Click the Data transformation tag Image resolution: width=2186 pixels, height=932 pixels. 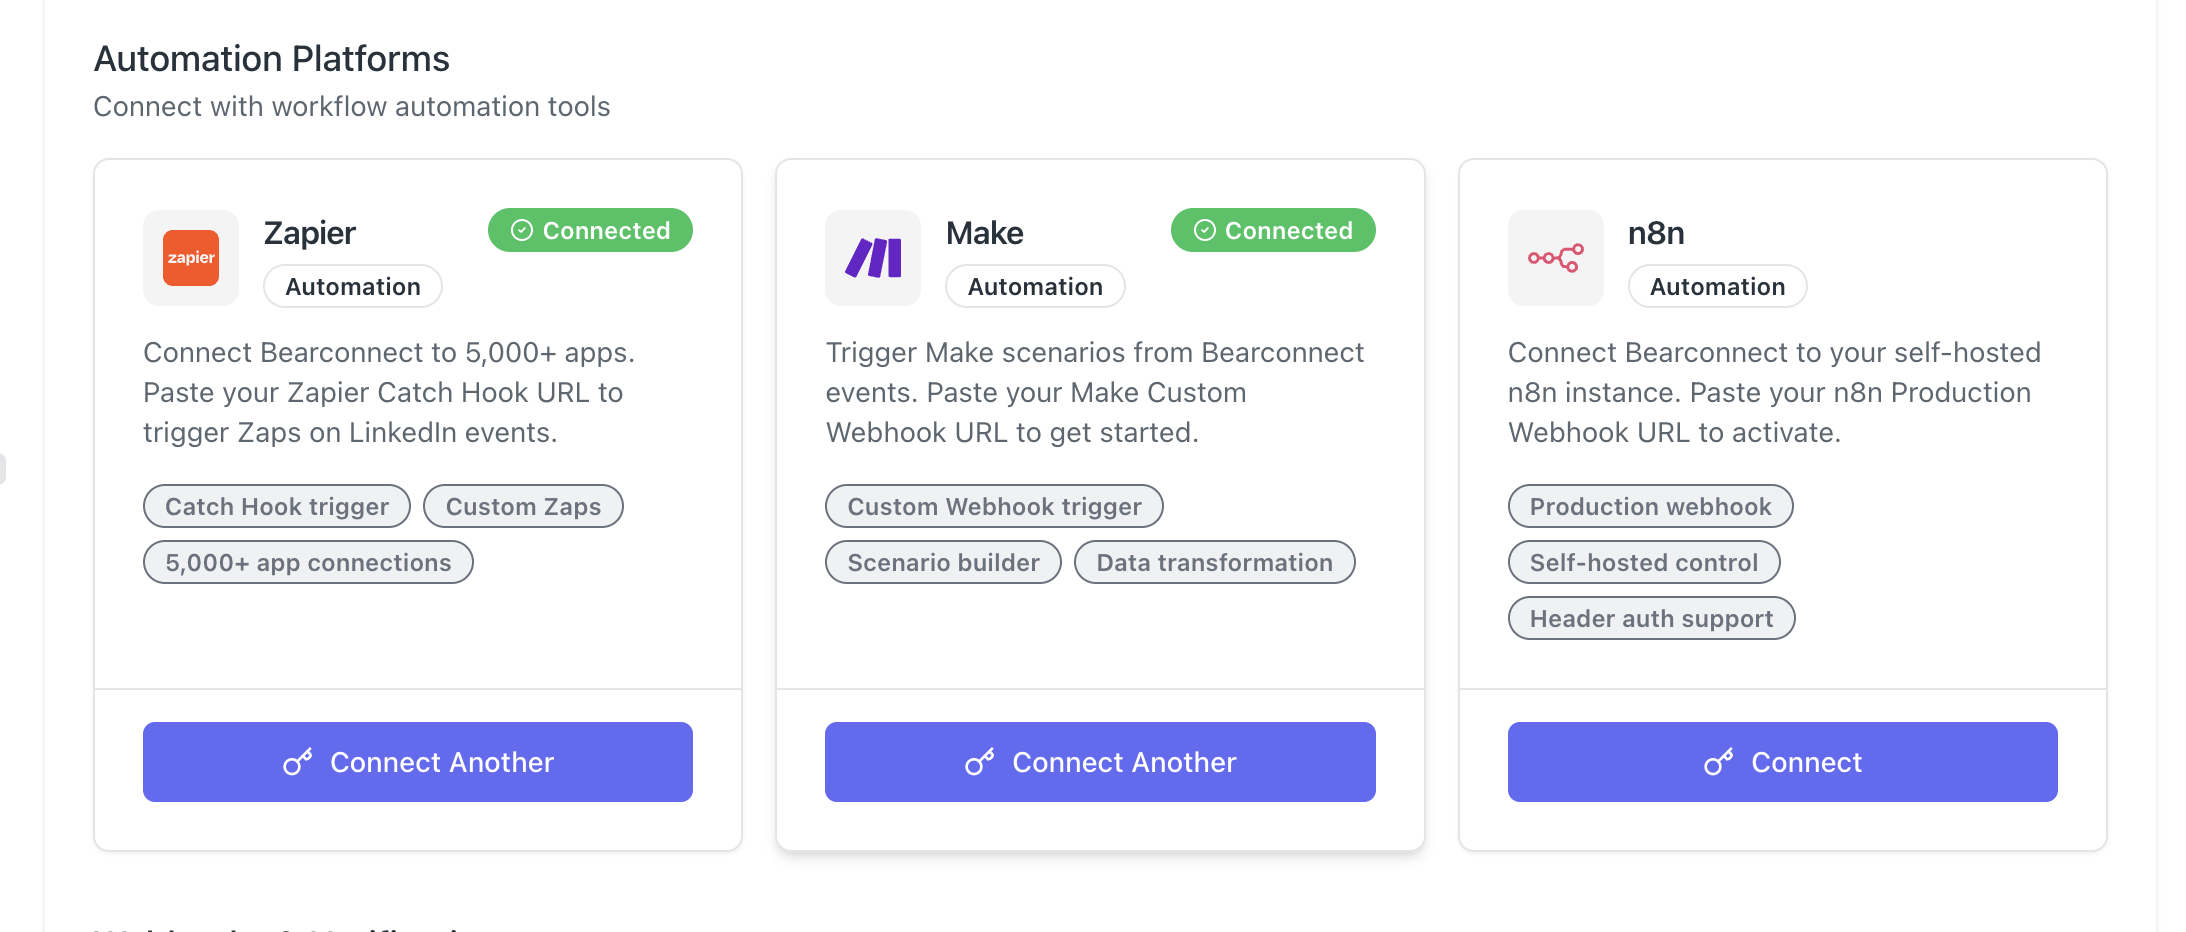pyautogui.click(x=1214, y=563)
